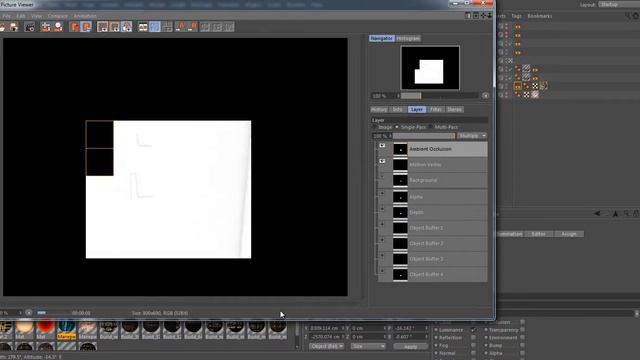Viewport: 640px width, 360px height.
Task: Expand the Depth layer plus sign
Action: tap(382, 209)
